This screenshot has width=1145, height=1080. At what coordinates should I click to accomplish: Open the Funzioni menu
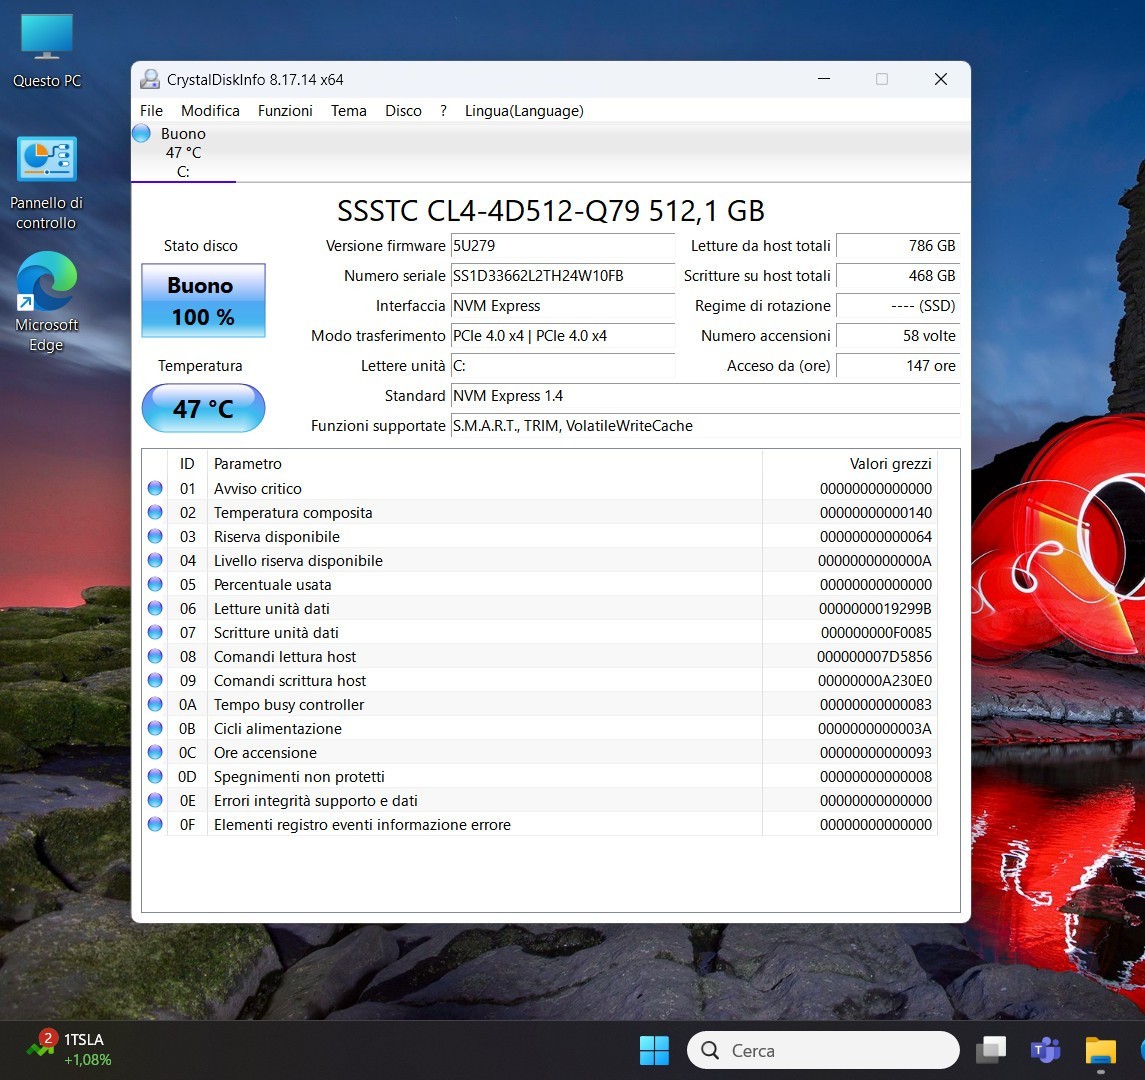click(285, 110)
